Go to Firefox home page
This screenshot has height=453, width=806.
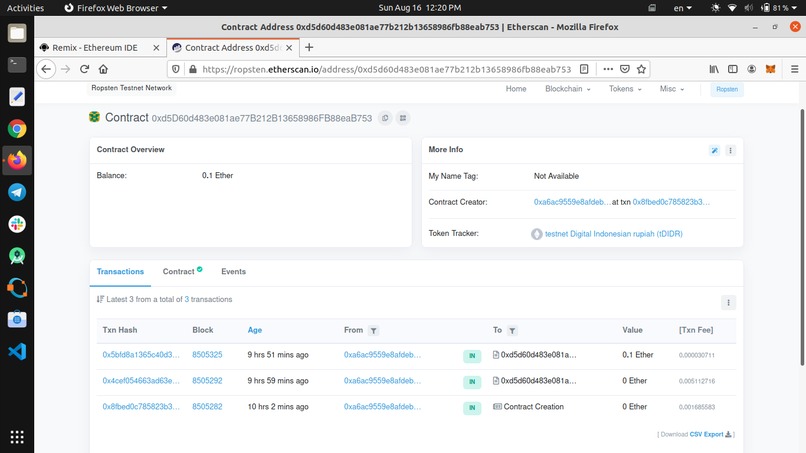tap(103, 69)
